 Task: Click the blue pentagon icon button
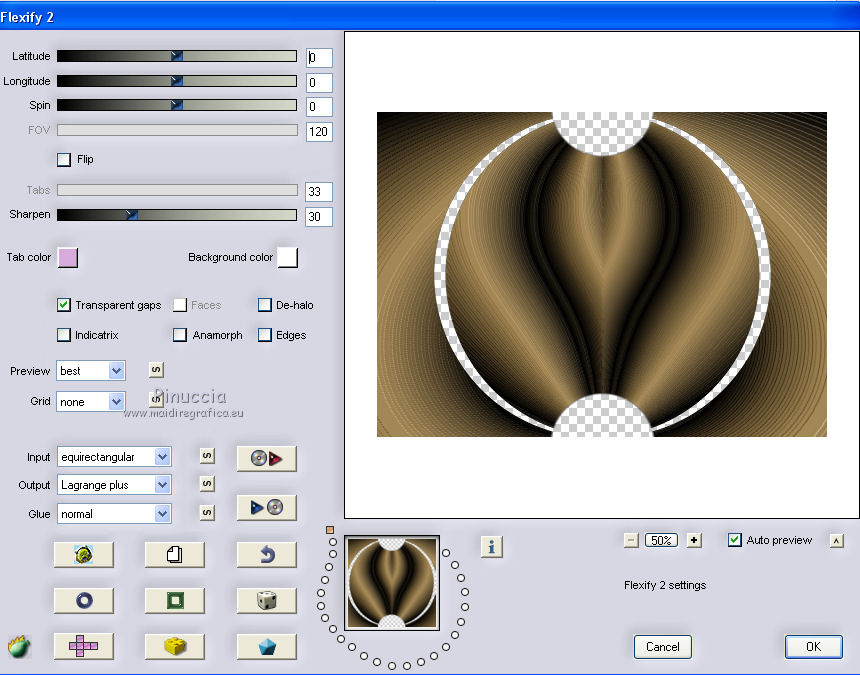(266, 646)
